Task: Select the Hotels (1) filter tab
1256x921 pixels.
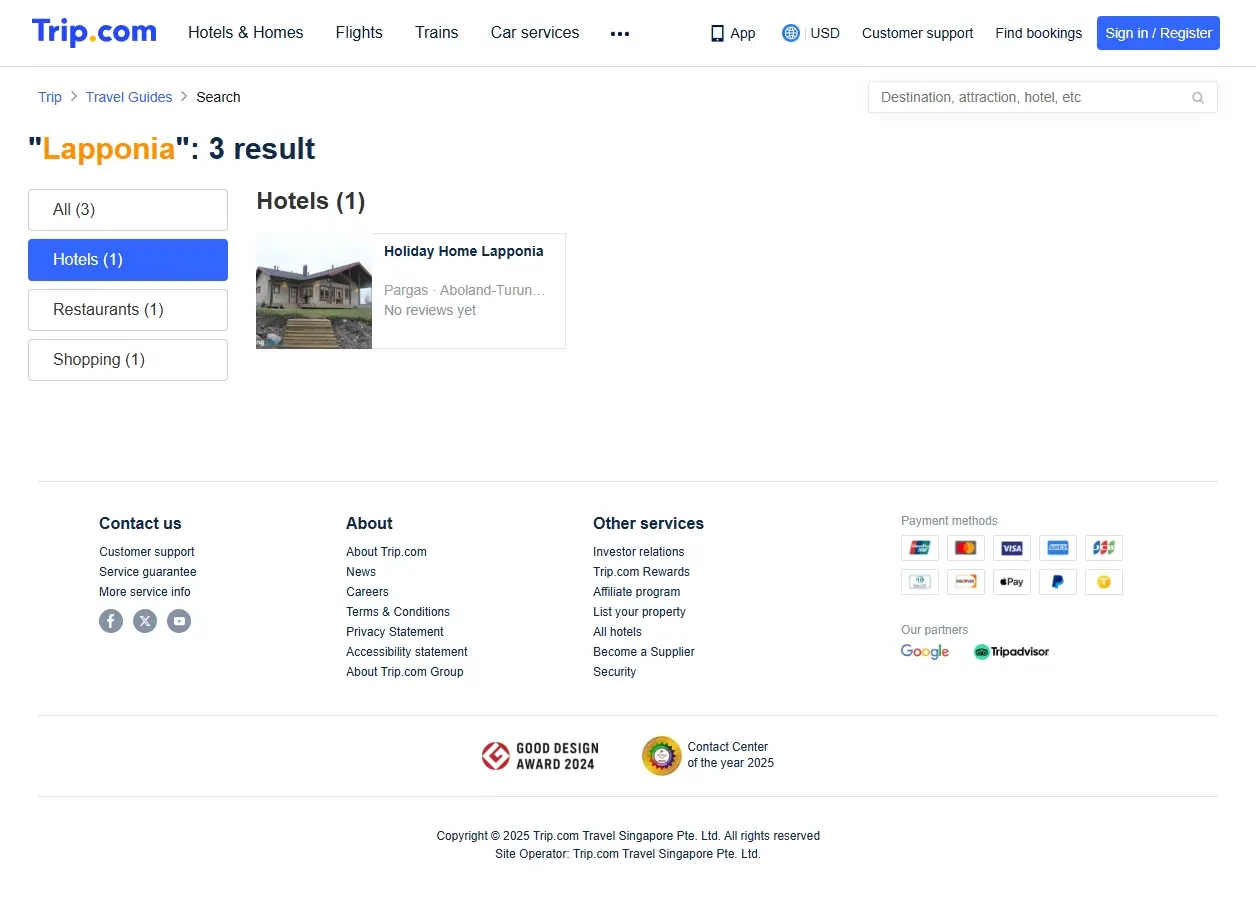Action: coord(128,260)
